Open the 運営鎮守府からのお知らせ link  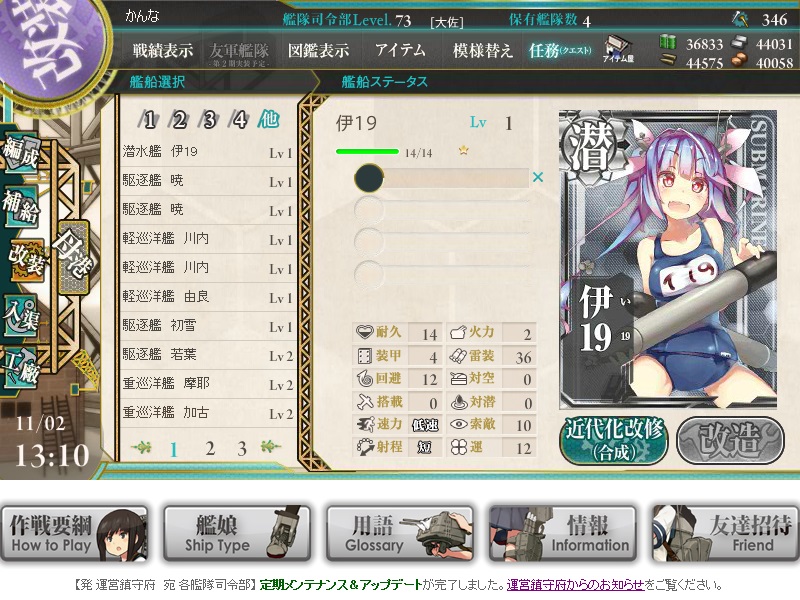click(x=575, y=585)
